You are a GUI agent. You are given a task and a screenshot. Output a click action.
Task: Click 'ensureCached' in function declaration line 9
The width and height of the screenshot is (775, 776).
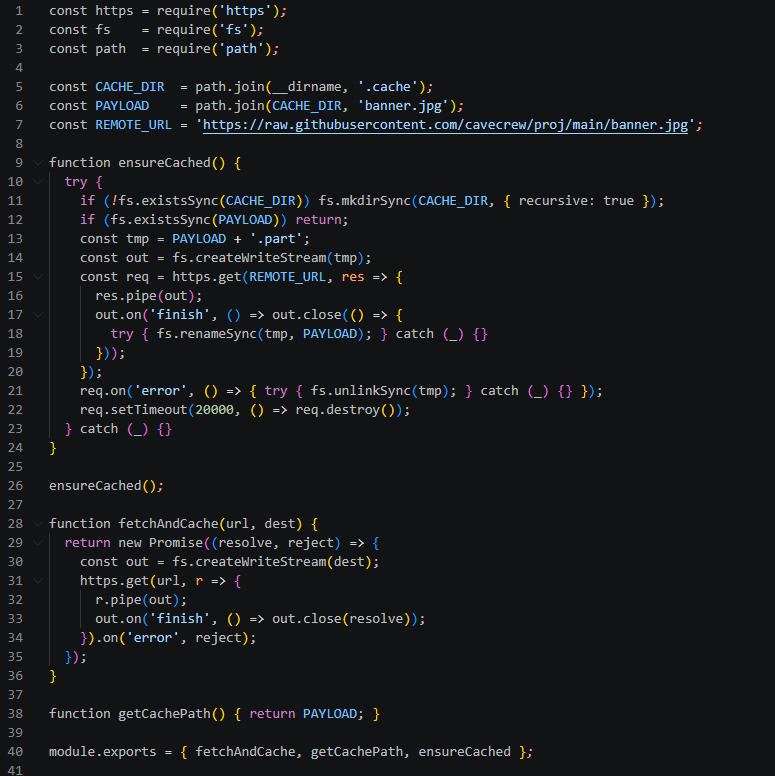(164, 163)
